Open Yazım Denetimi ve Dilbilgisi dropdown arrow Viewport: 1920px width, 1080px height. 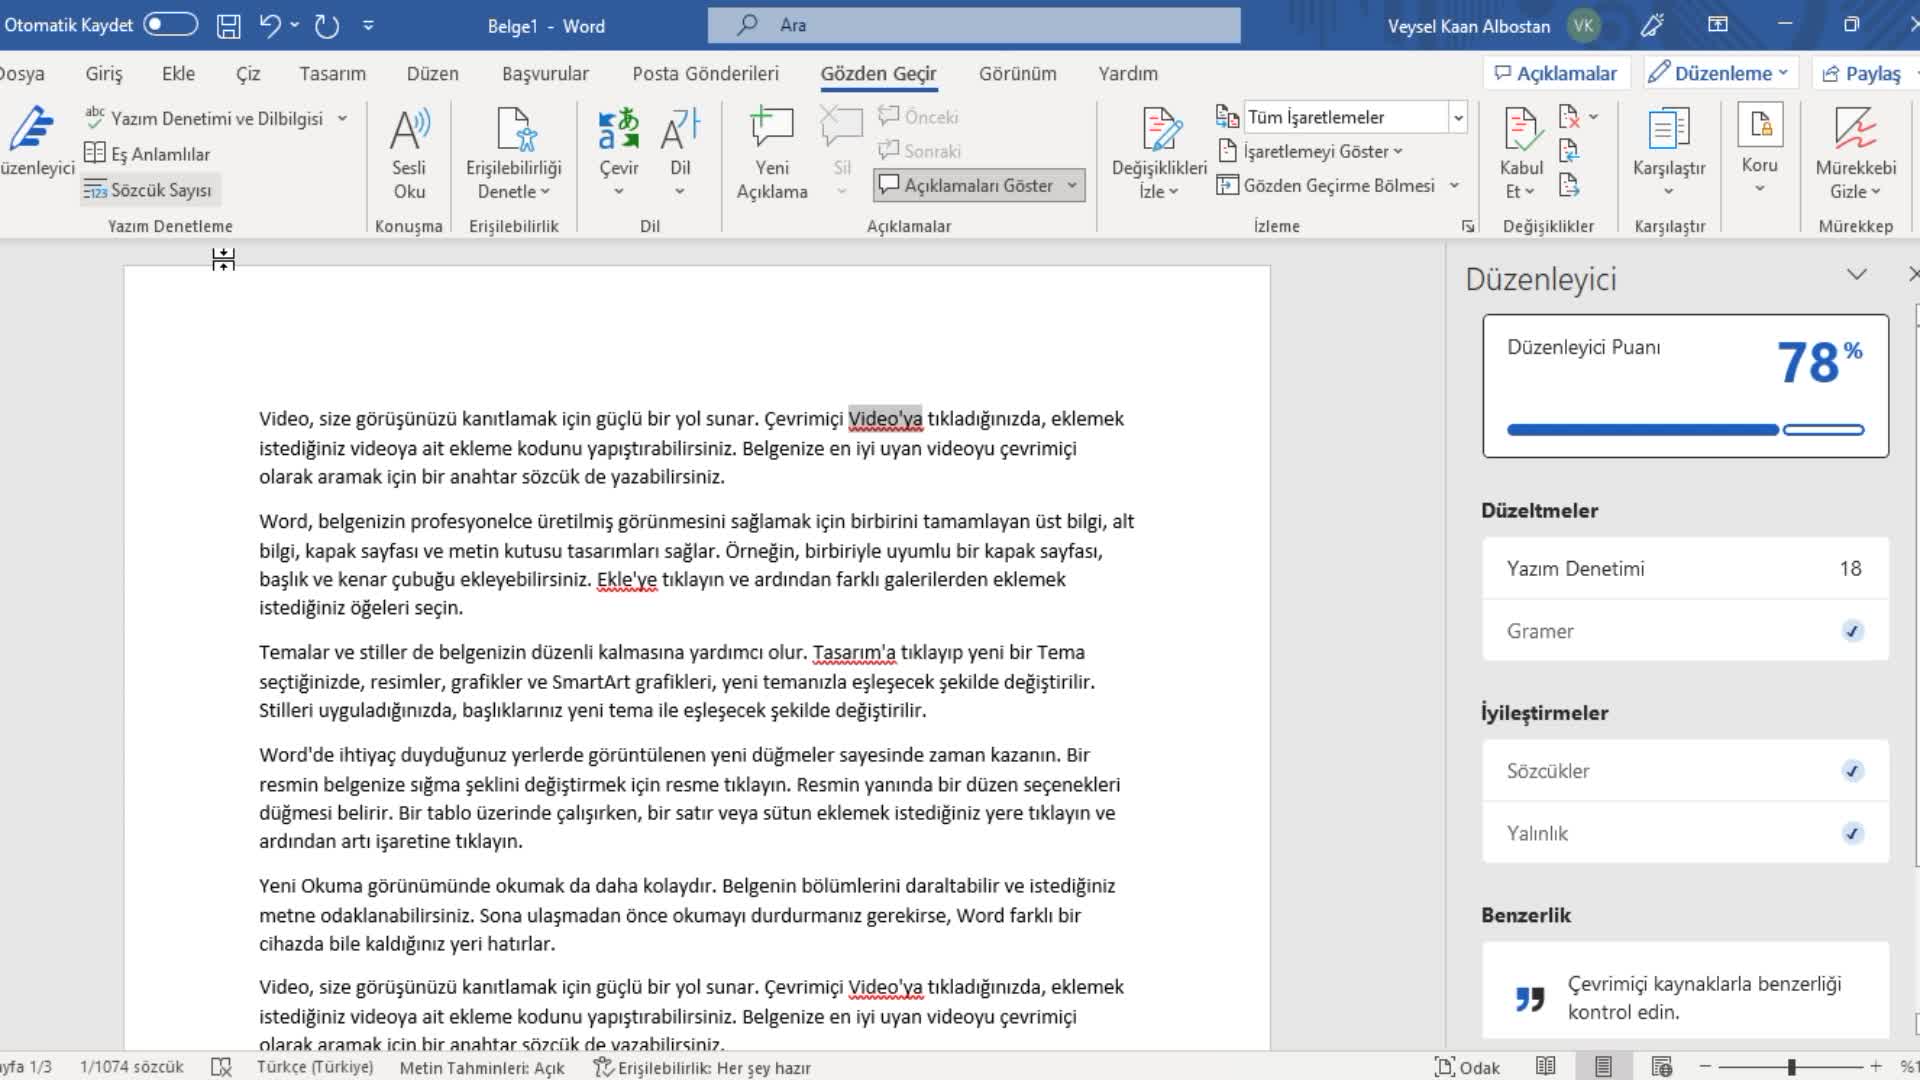pos(342,118)
